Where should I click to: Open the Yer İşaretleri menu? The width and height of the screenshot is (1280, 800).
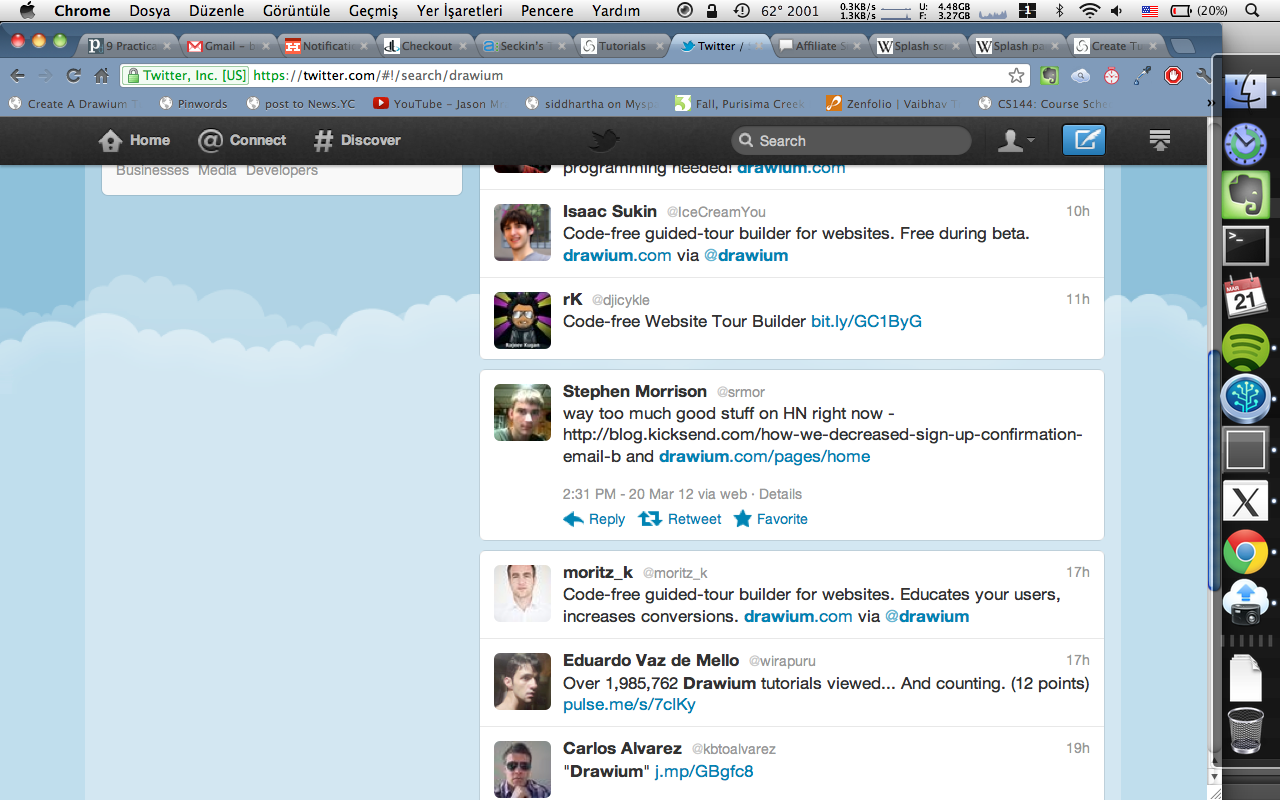click(x=459, y=11)
